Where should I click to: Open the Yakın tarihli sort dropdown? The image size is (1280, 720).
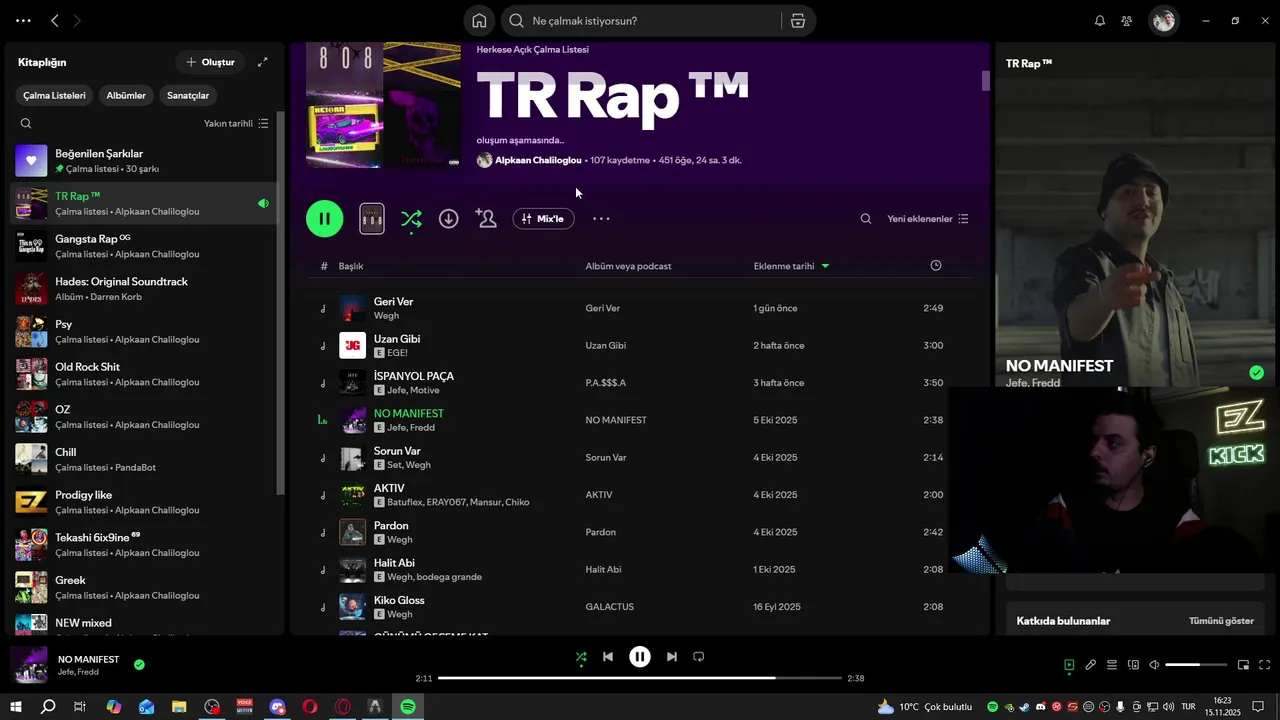(x=236, y=124)
